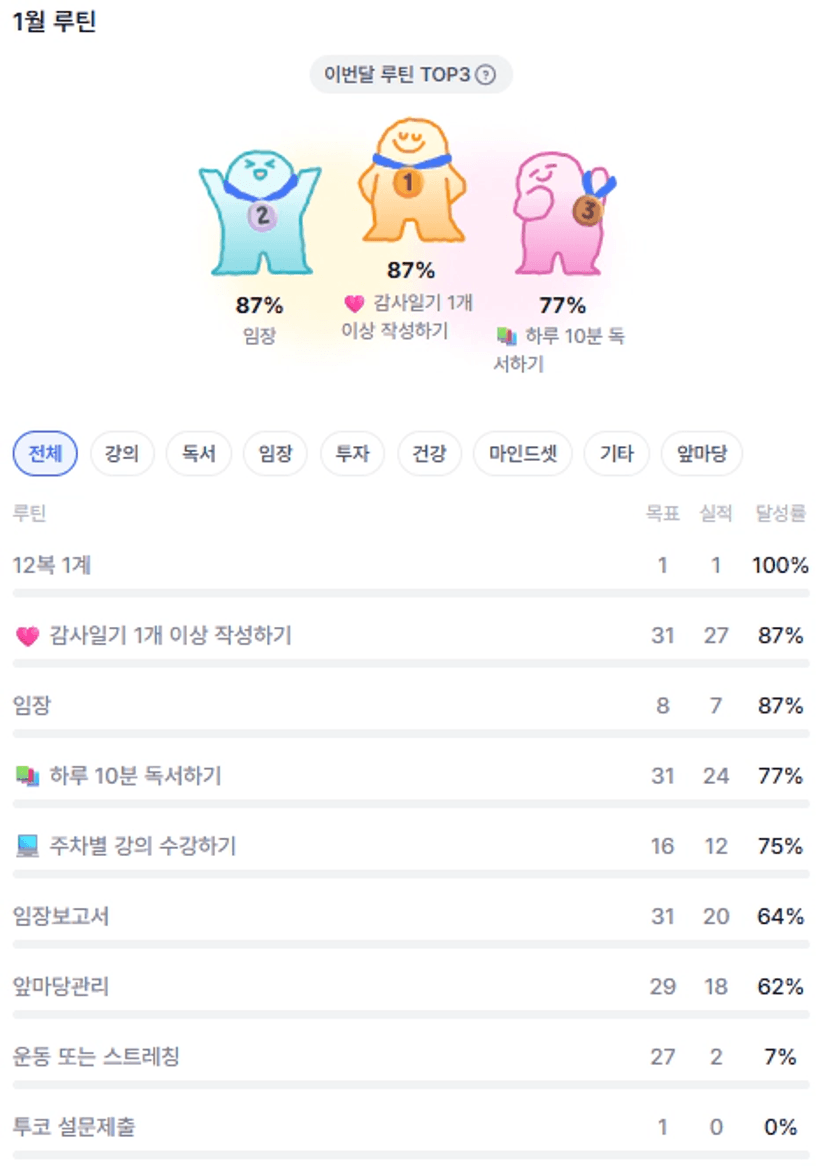Open the 임장보고서 routine row

(x=61, y=917)
